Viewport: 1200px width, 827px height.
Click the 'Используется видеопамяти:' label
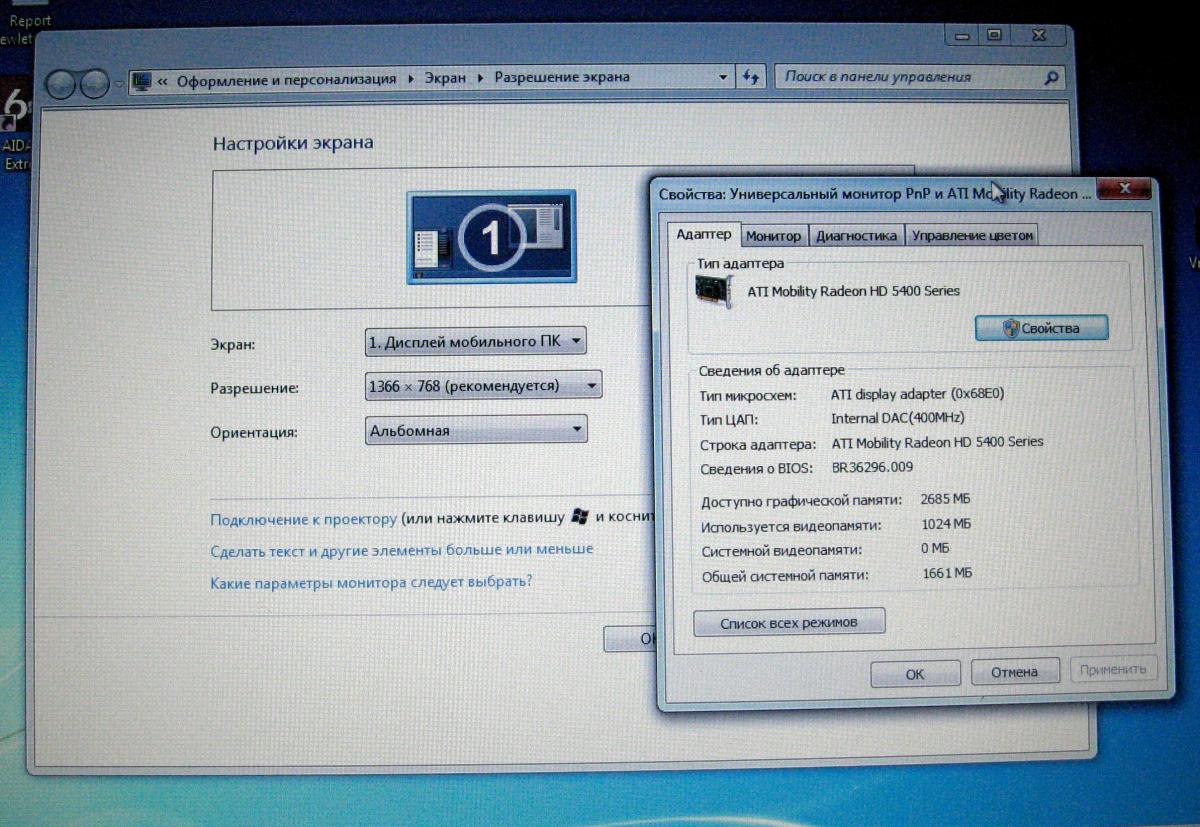[790, 526]
